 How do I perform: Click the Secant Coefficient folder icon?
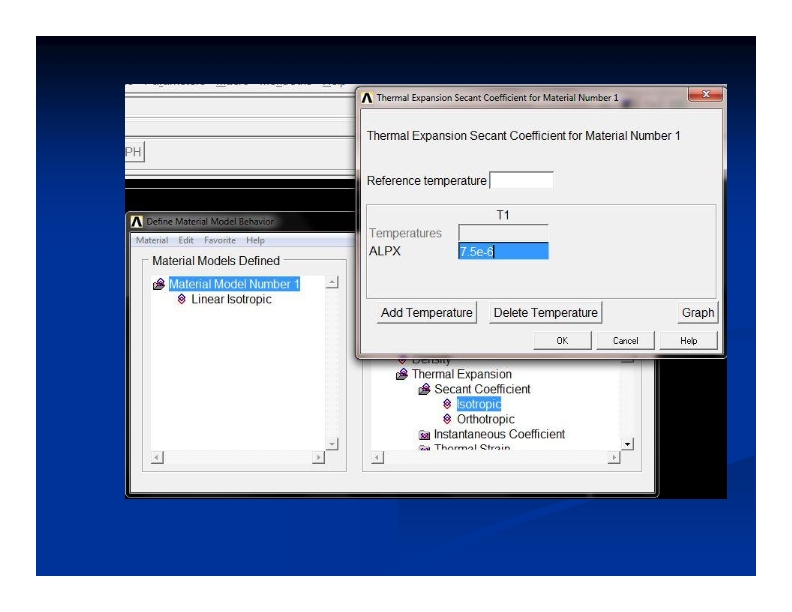click(425, 390)
